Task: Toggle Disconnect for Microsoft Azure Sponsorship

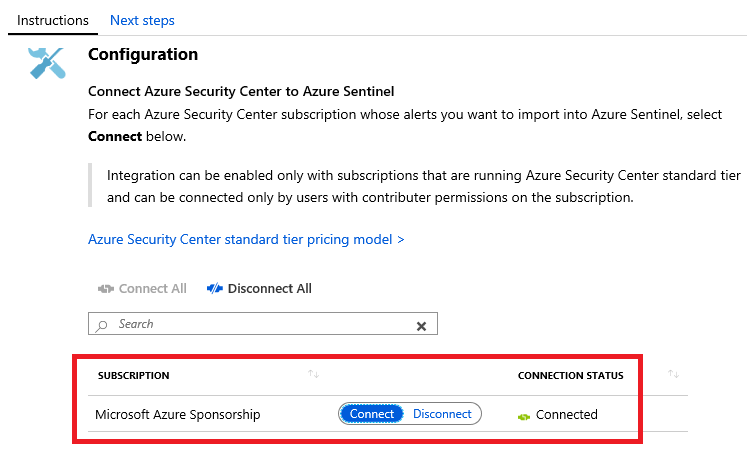Action: [x=442, y=414]
